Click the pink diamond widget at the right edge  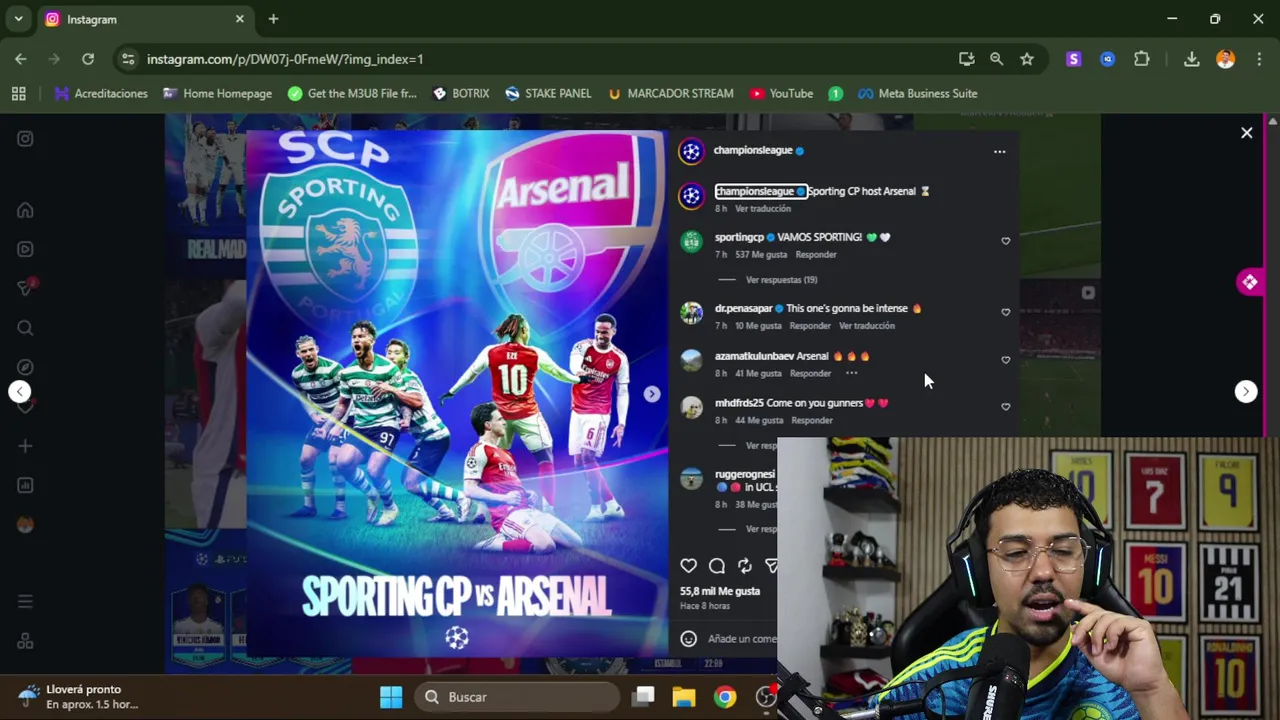point(1249,283)
